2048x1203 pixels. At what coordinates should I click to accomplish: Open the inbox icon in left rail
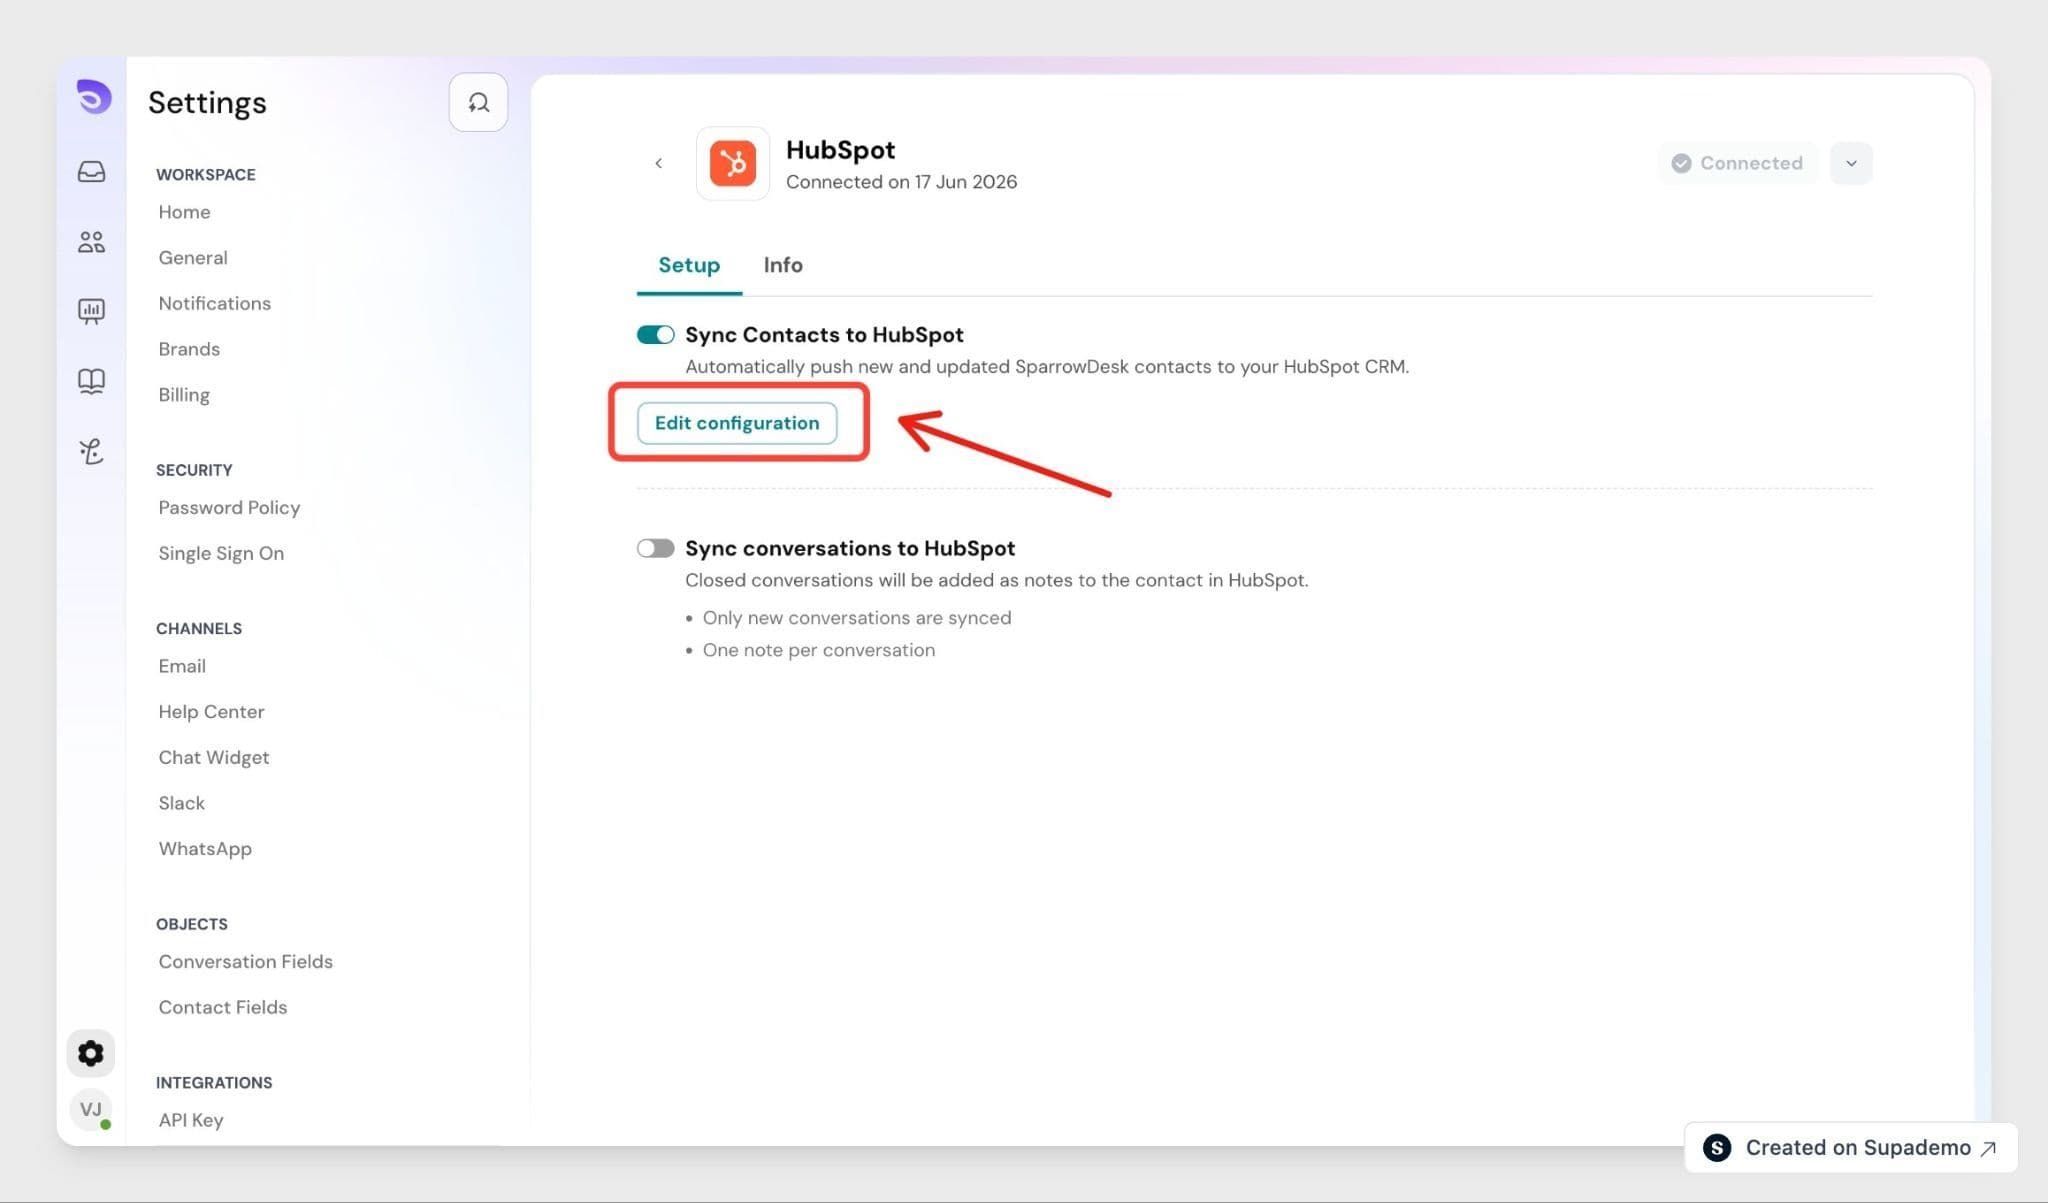tap(91, 172)
